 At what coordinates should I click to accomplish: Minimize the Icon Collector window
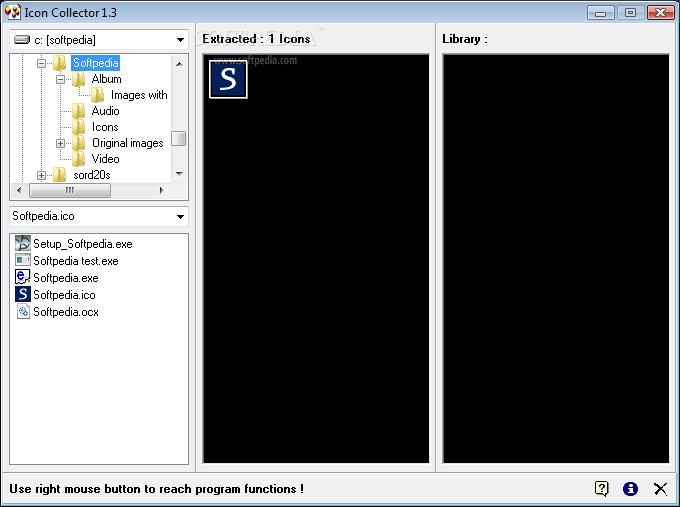click(x=601, y=13)
